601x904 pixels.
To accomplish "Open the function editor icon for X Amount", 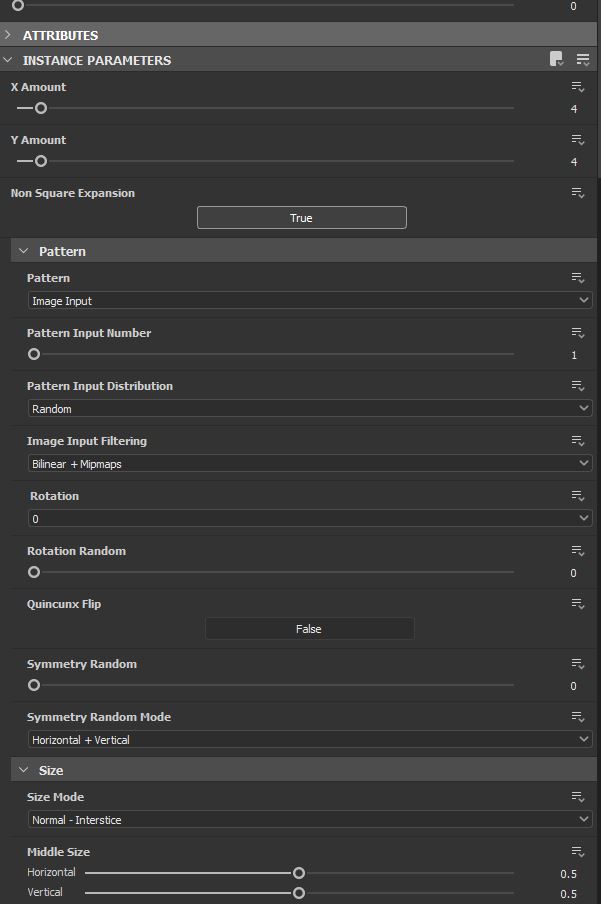I will tap(577, 86).
